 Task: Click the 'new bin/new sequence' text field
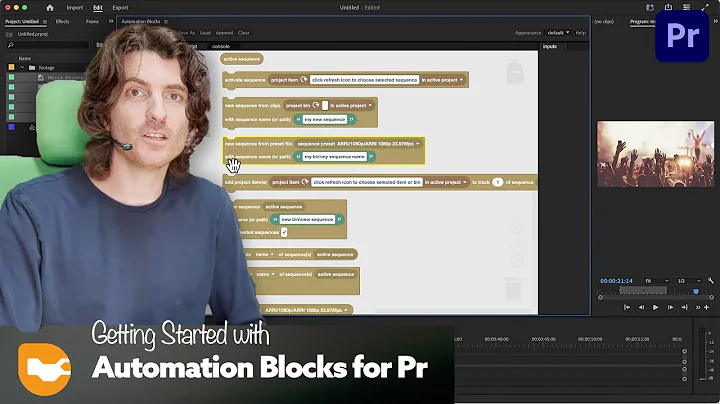pos(307,219)
